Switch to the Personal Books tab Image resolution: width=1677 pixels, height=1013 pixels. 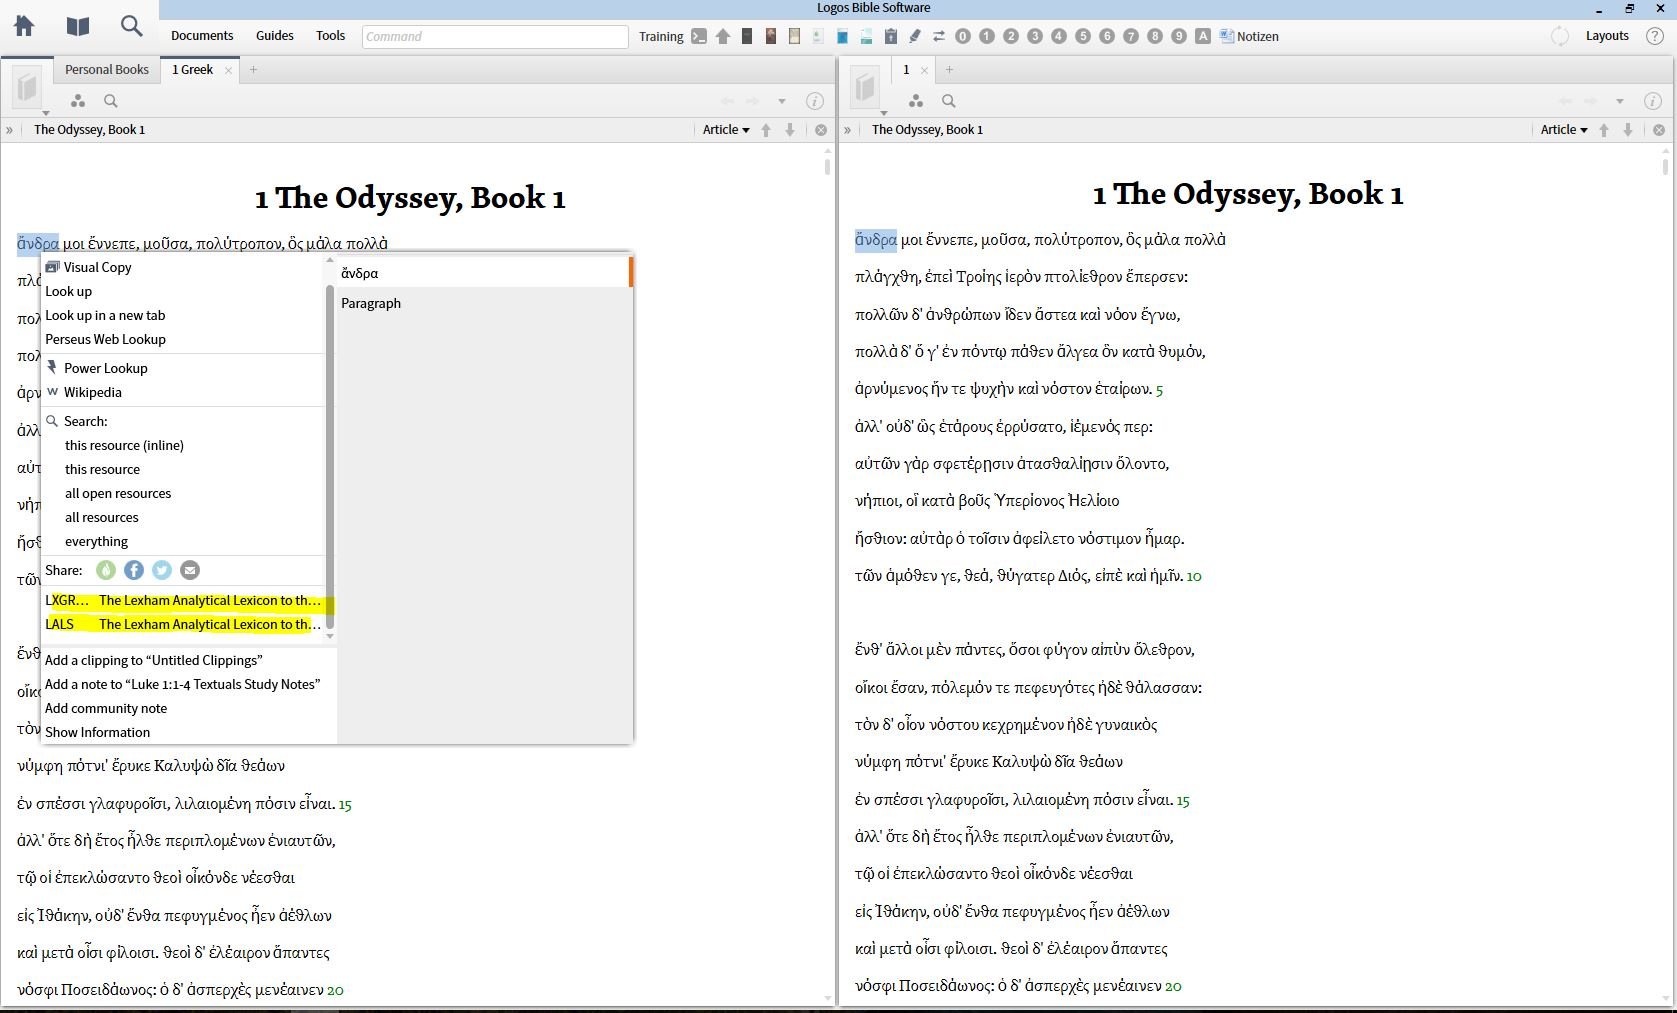tap(107, 70)
